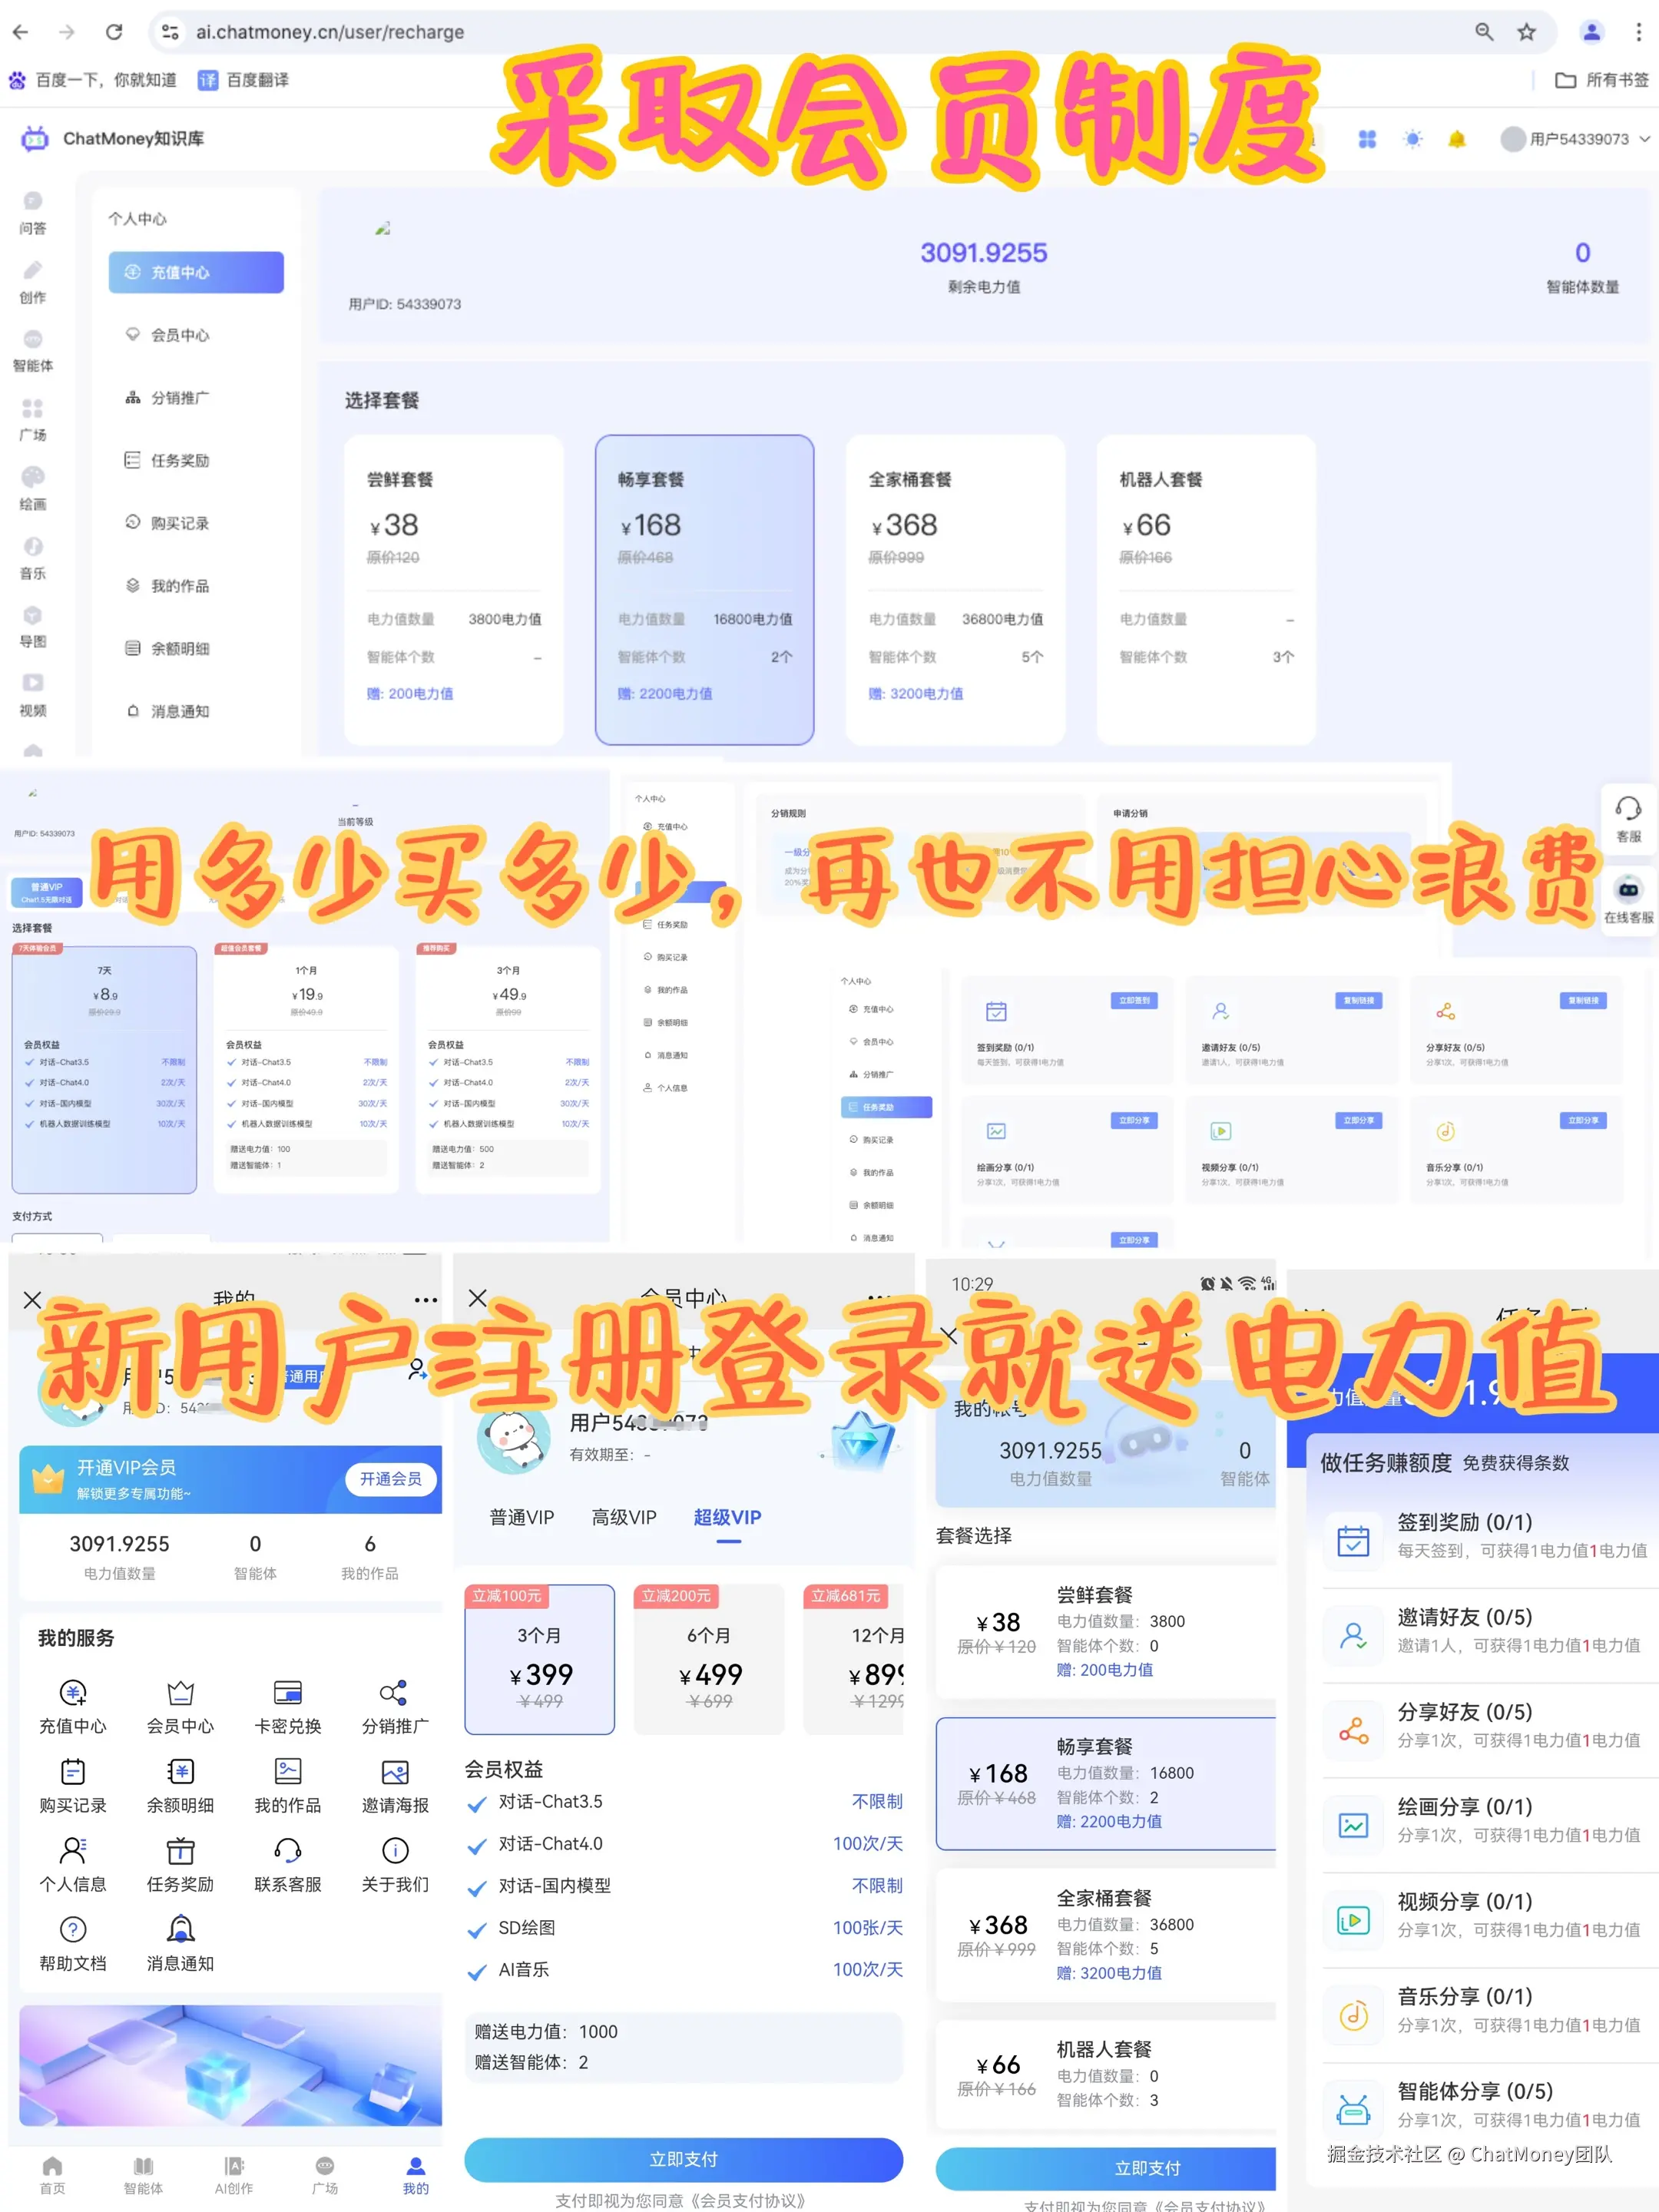The image size is (1659, 2212).
Task: Open 会员中心 in the personal center menu
Action: pyautogui.click(x=180, y=335)
